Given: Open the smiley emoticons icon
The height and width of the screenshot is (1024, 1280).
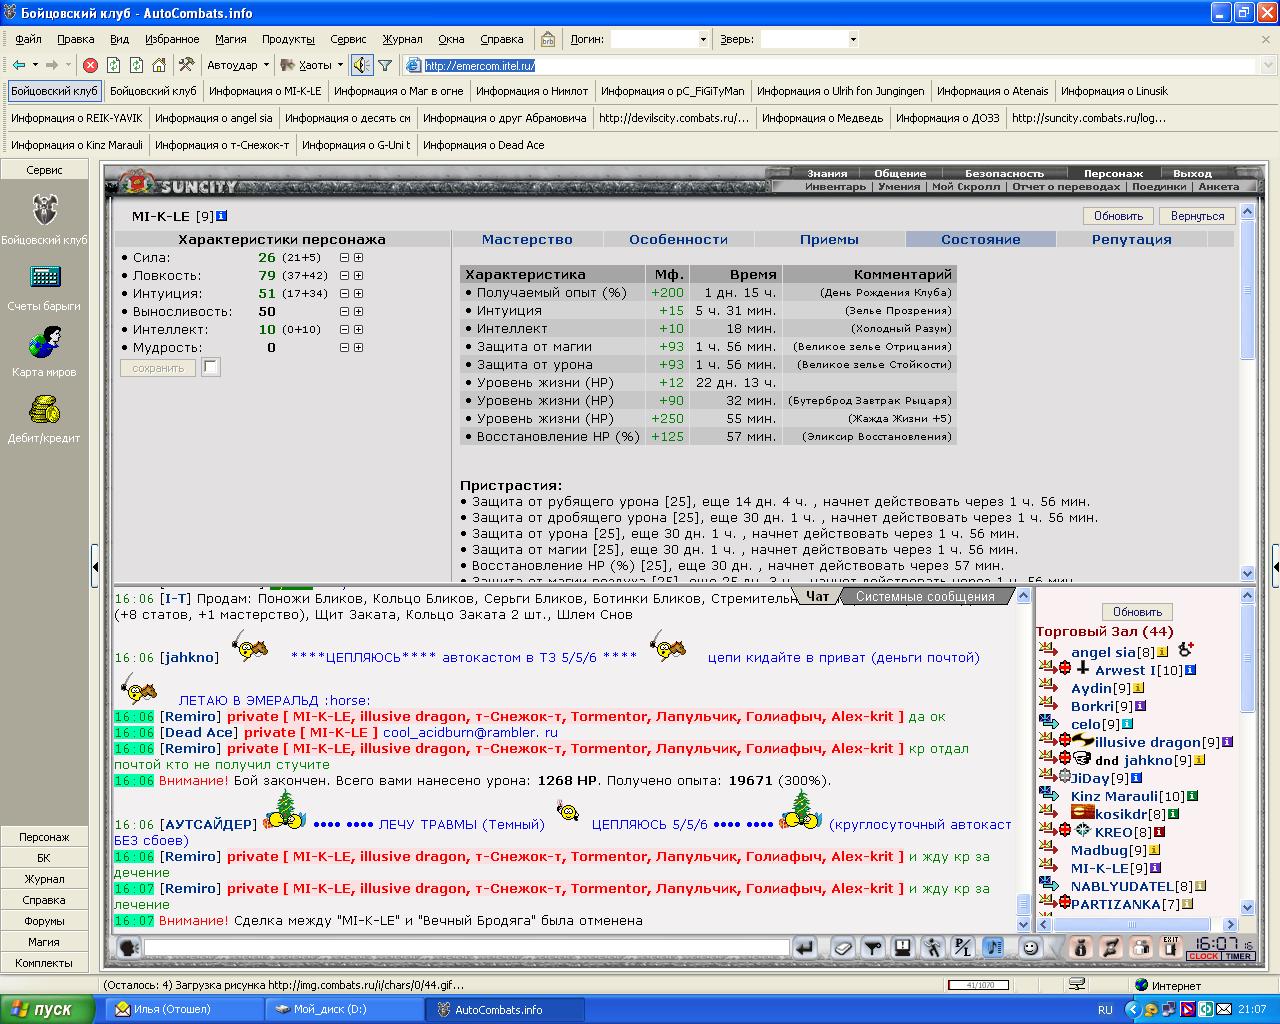Looking at the screenshot, I should pyautogui.click(x=1030, y=947).
